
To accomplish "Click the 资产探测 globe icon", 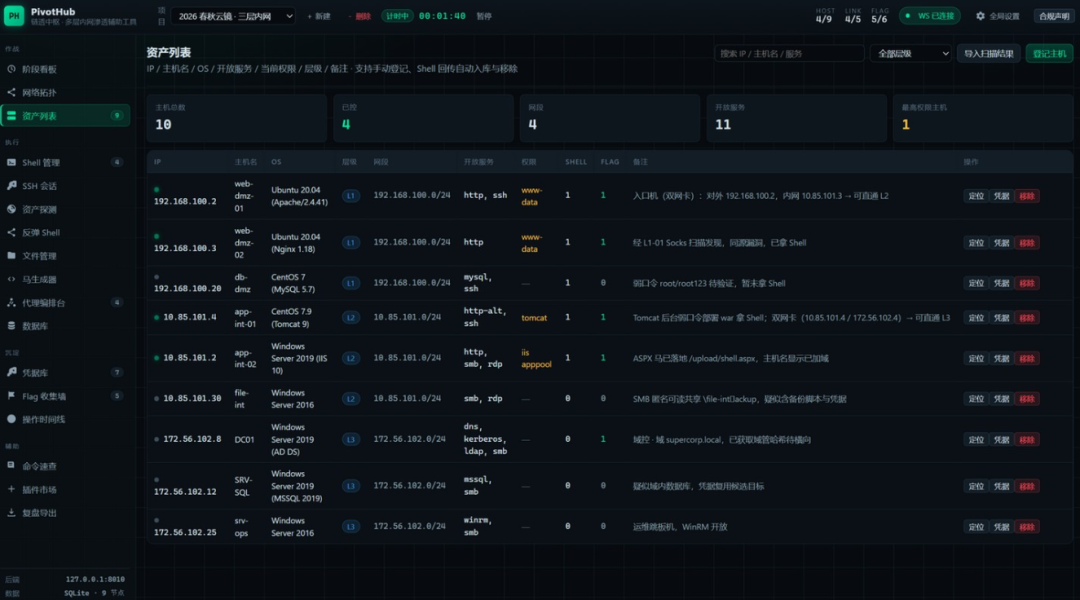I will [11, 209].
